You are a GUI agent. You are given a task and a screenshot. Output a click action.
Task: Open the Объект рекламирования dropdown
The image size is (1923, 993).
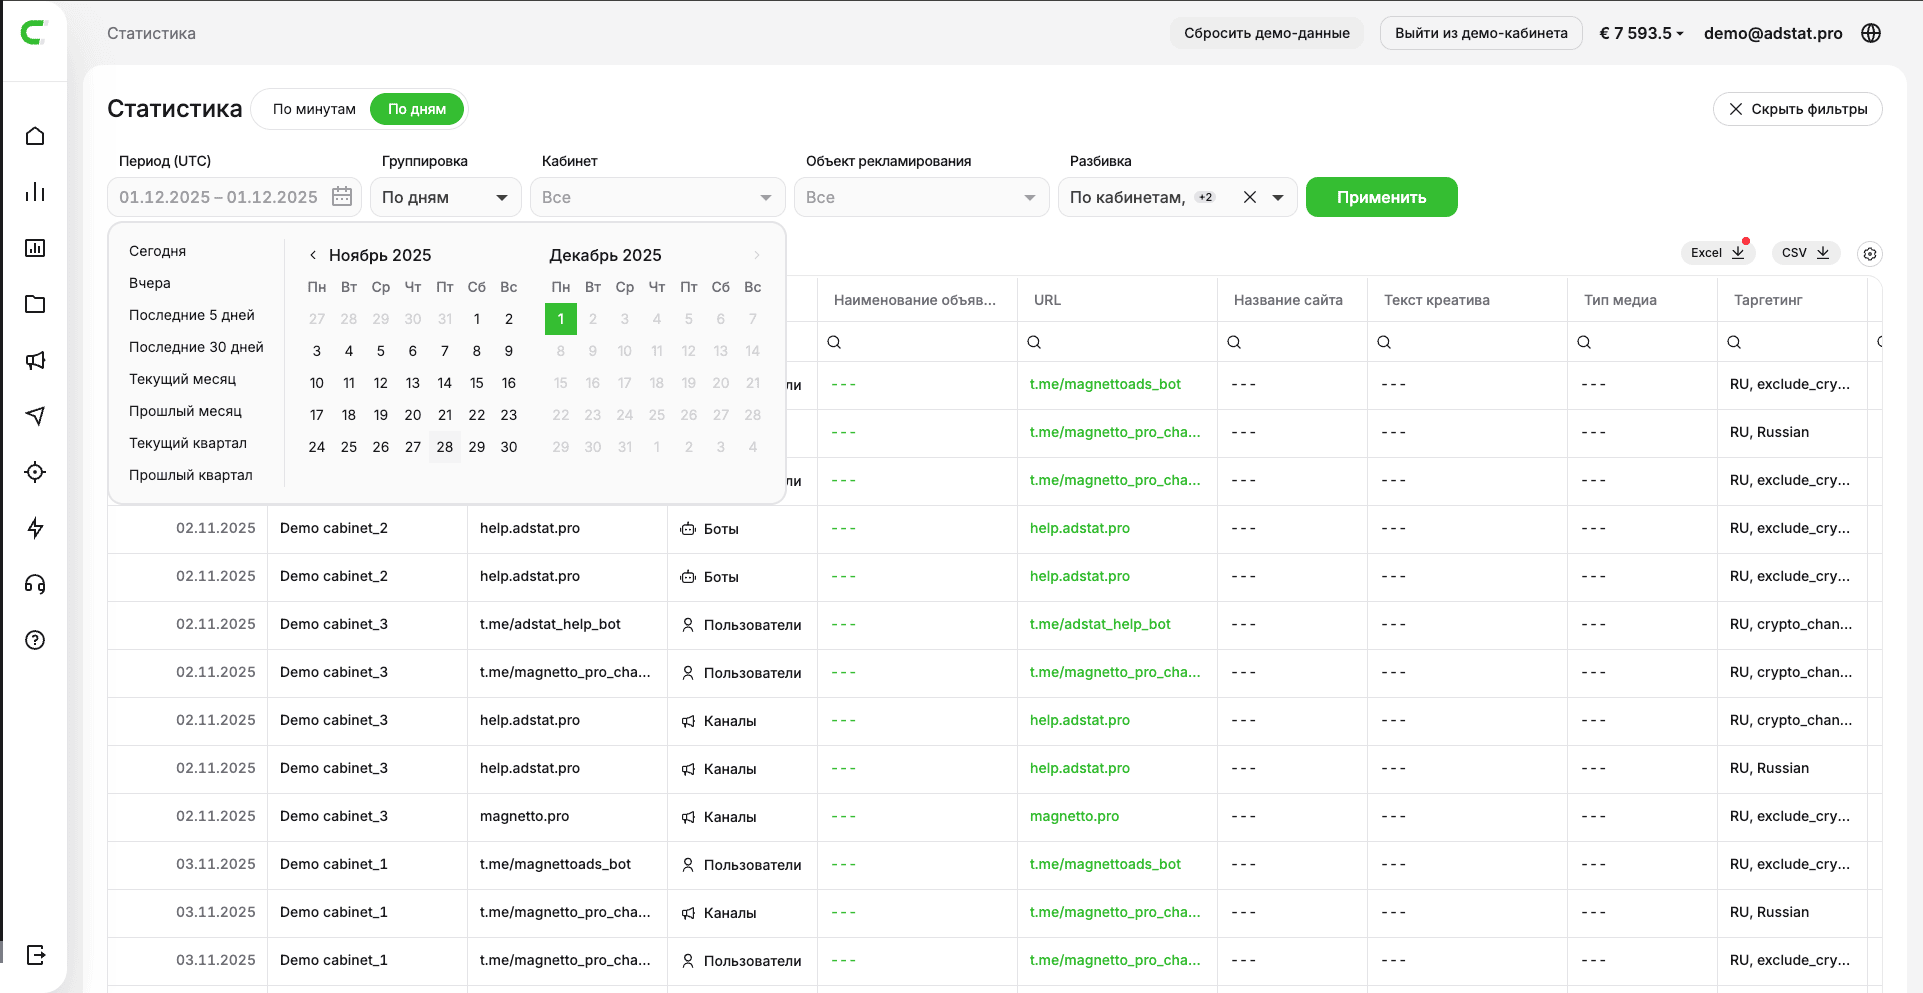tap(920, 197)
